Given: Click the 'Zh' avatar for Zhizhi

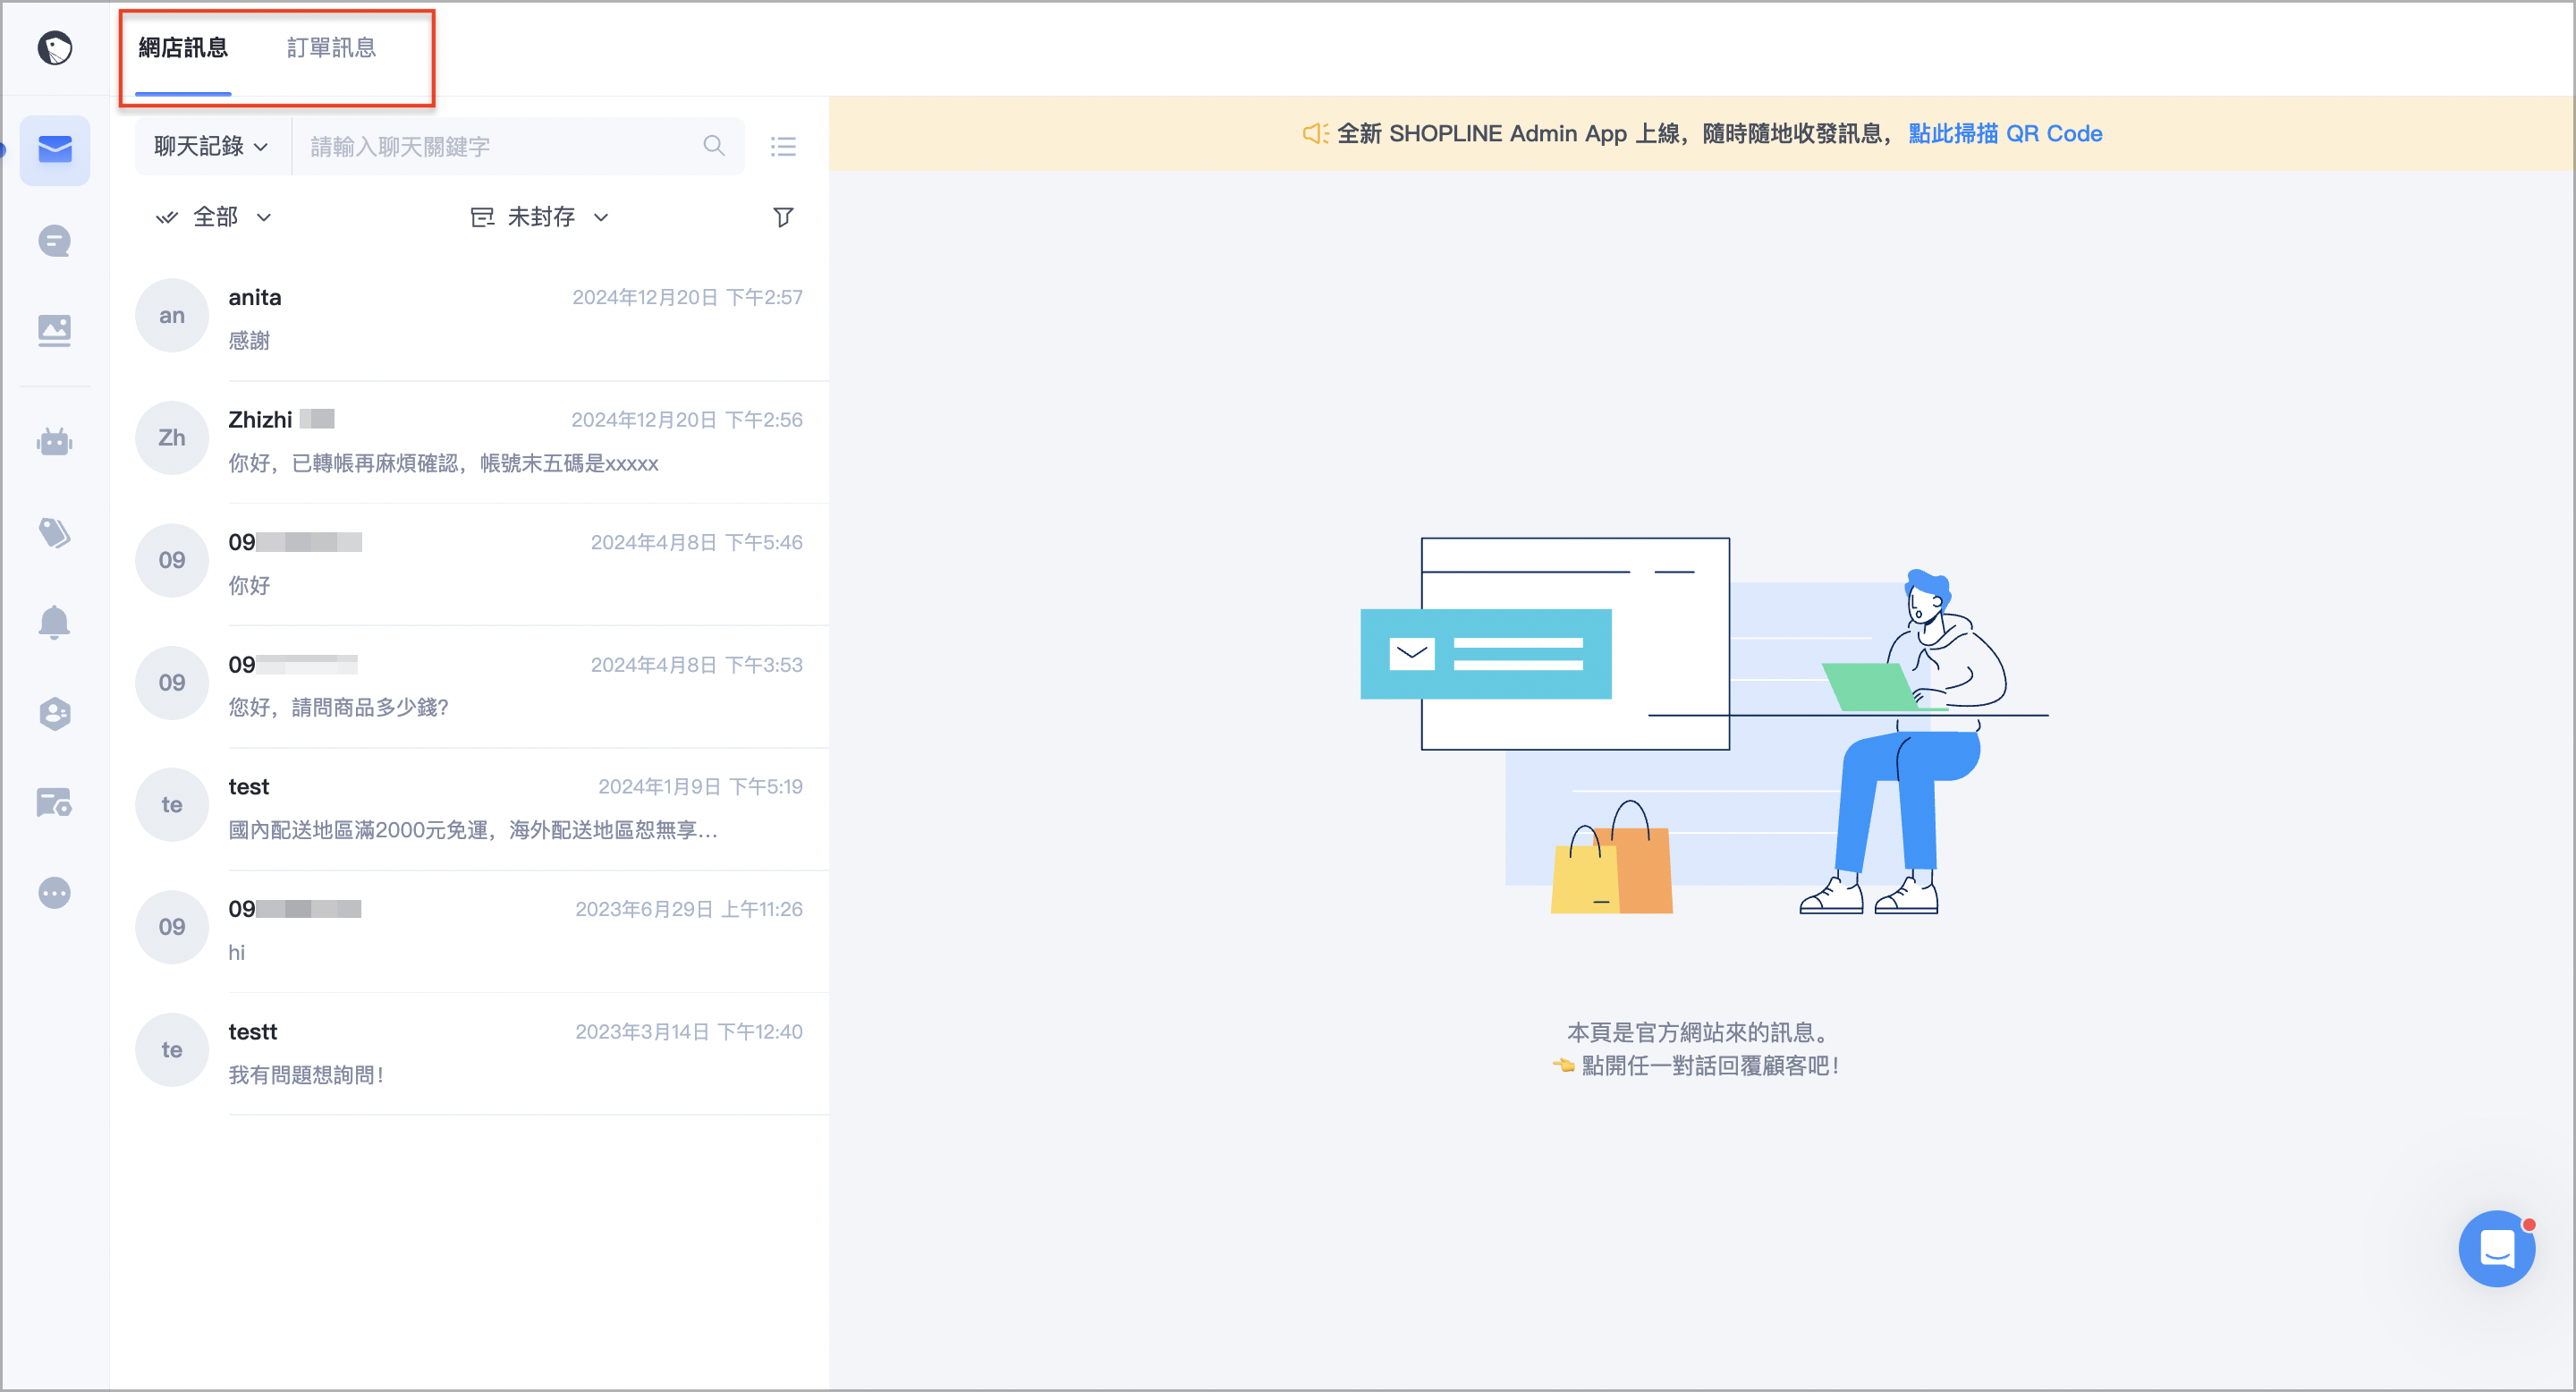Looking at the screenshot, I should 172,437.
